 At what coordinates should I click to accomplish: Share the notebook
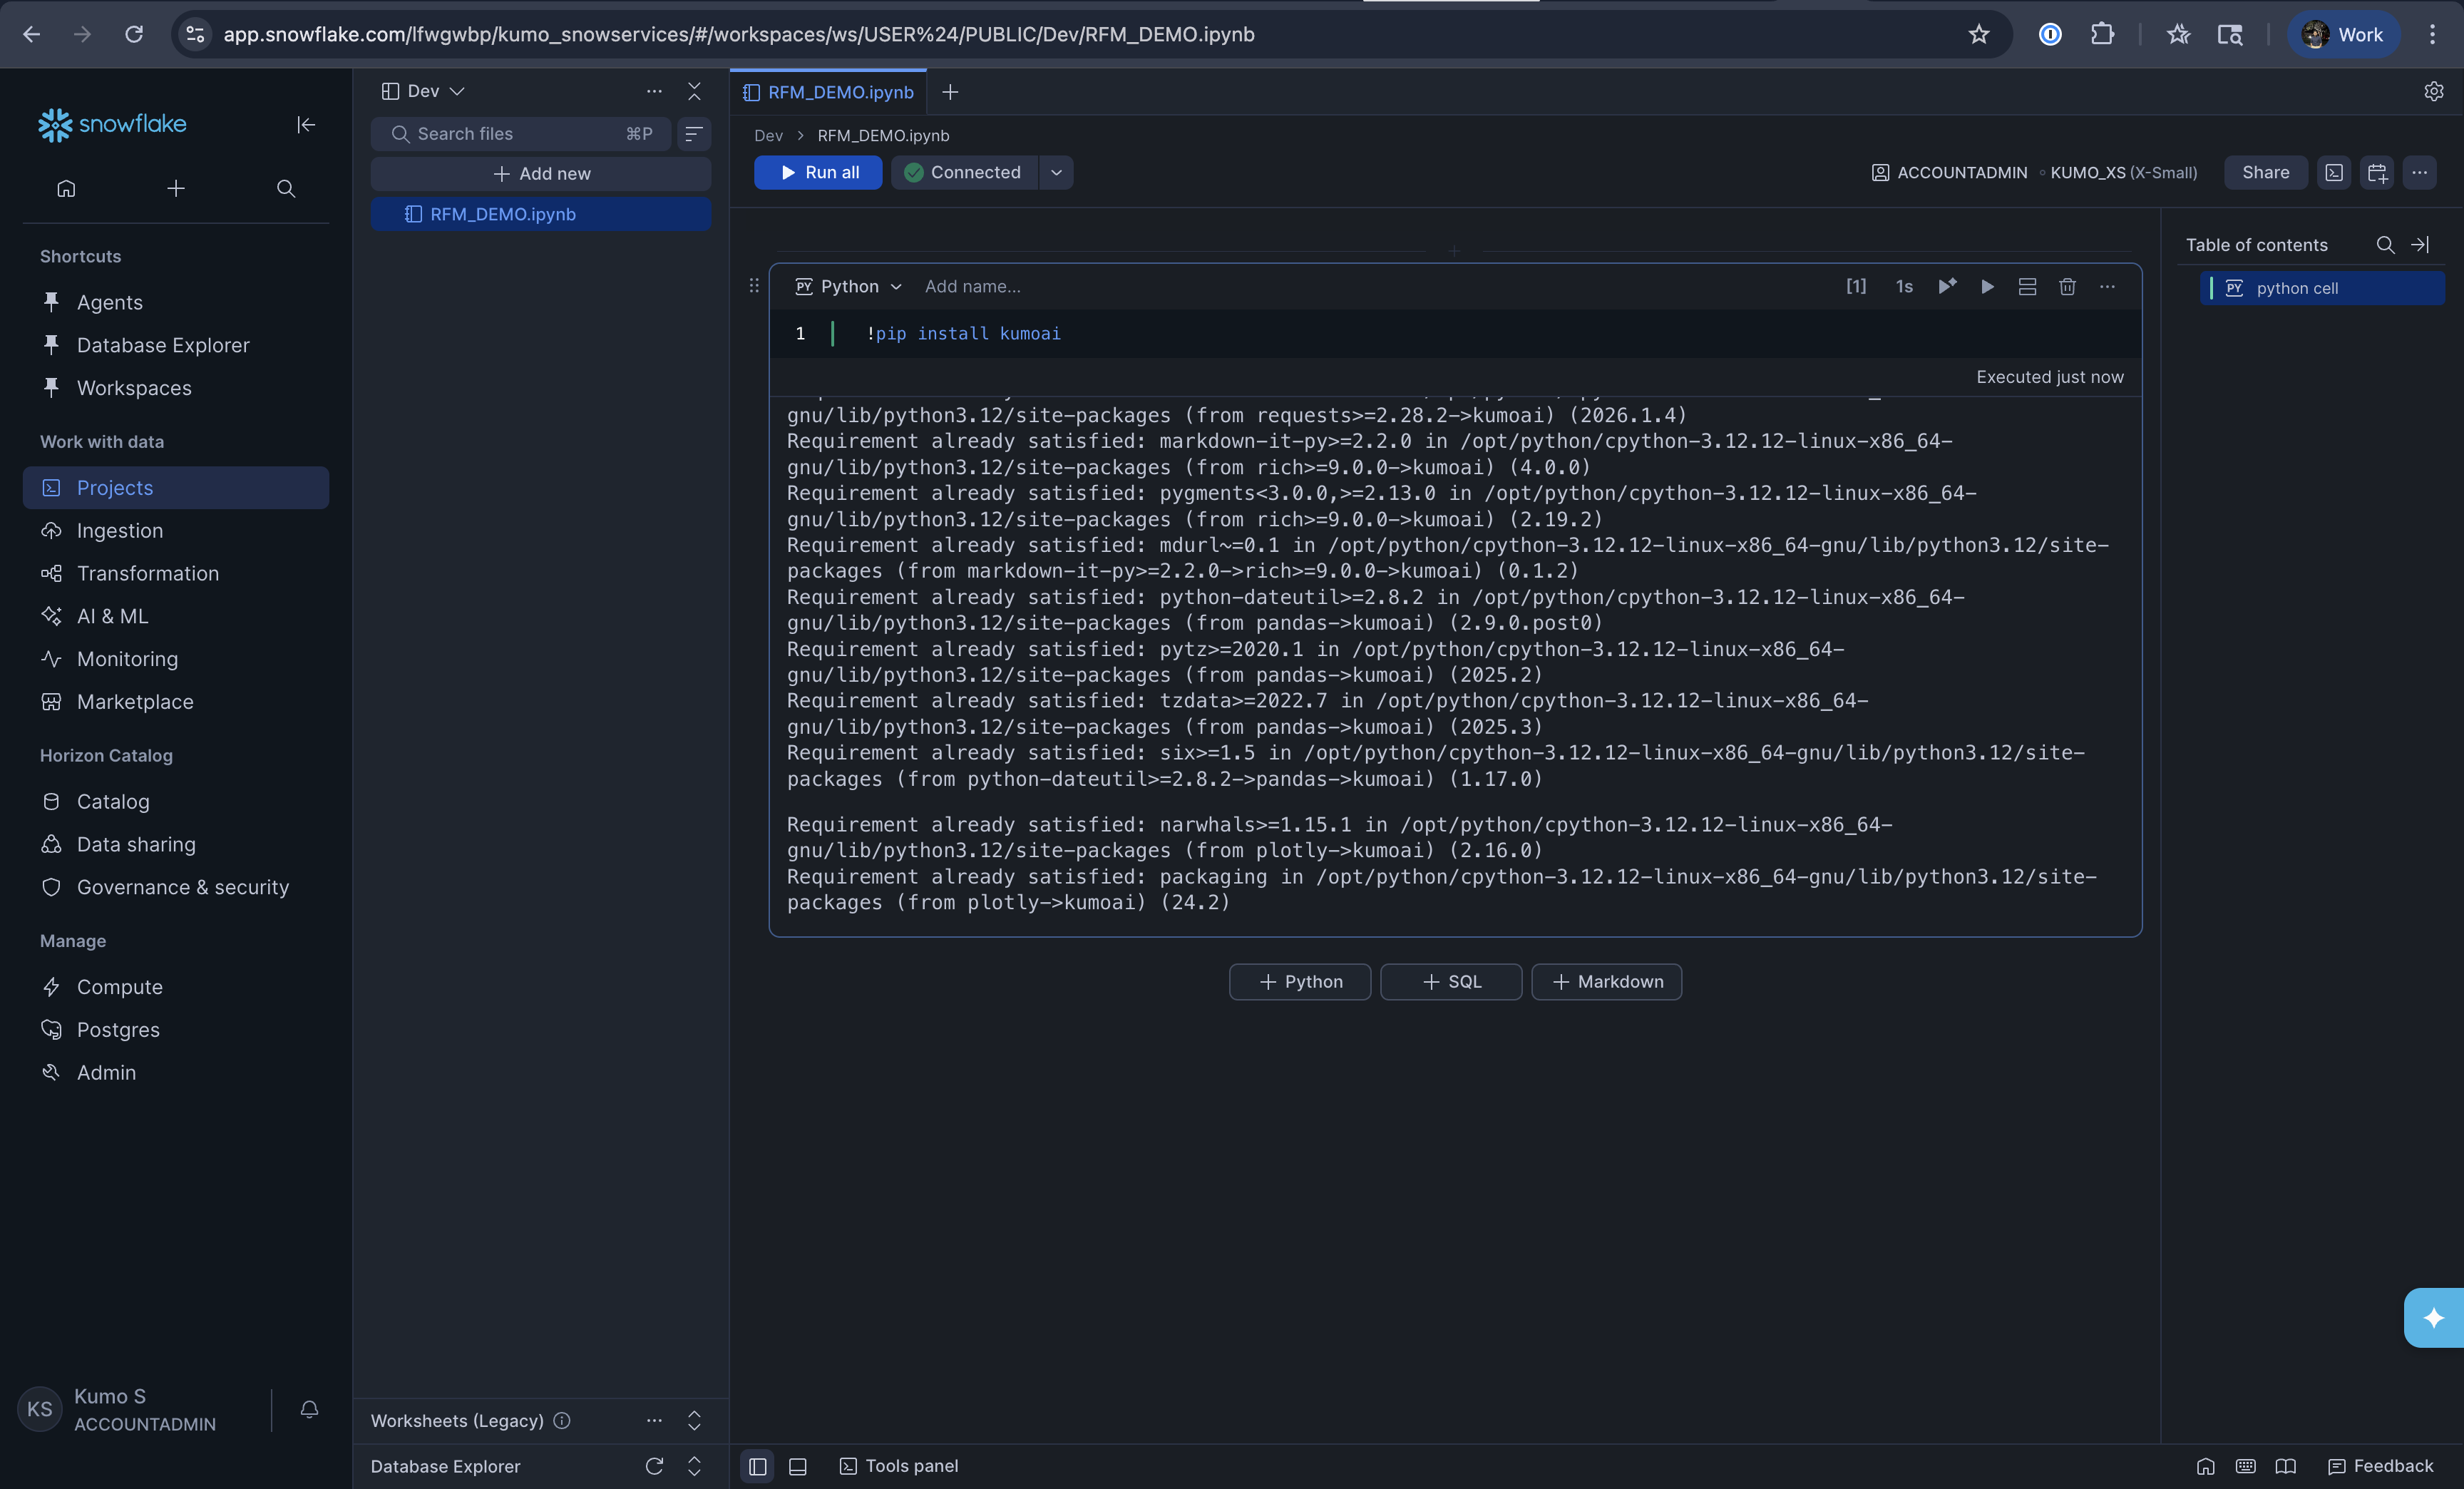[2265, 172]
